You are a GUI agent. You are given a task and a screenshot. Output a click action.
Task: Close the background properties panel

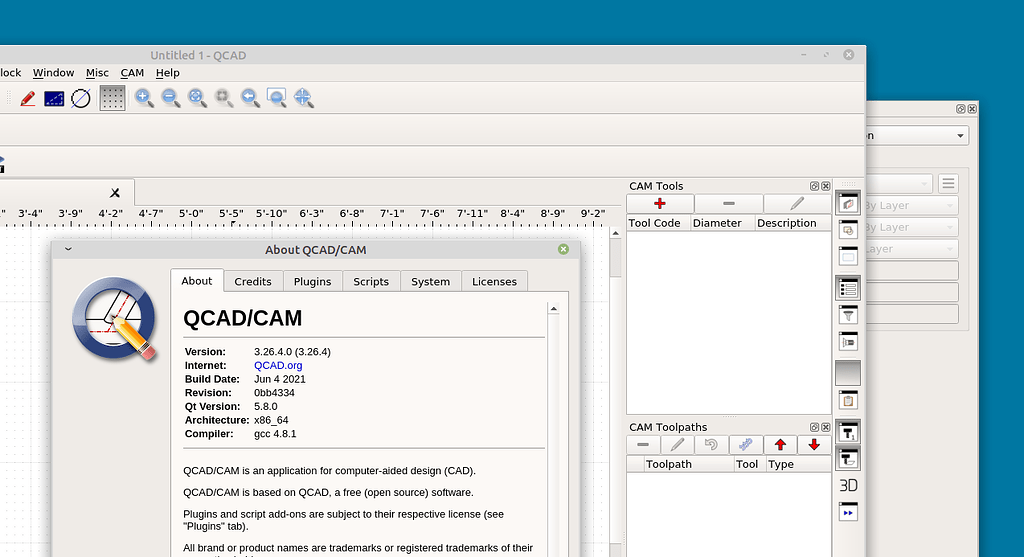tap(972, 109)
